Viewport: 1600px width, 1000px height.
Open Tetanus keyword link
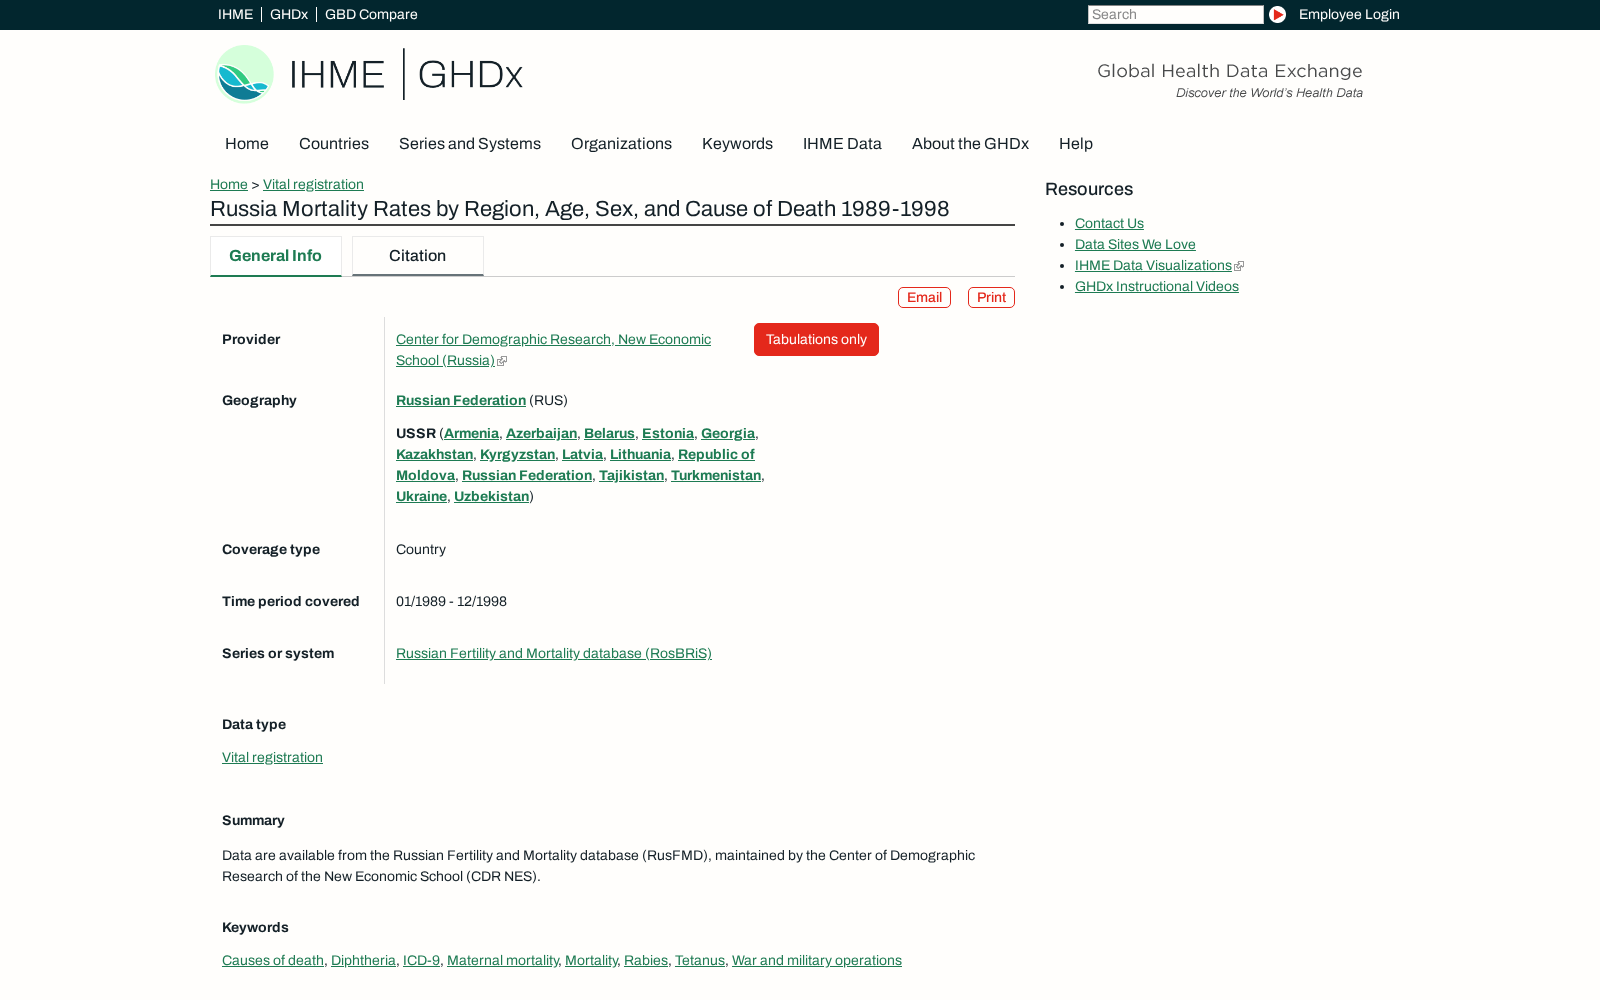(x=700, y=961)
